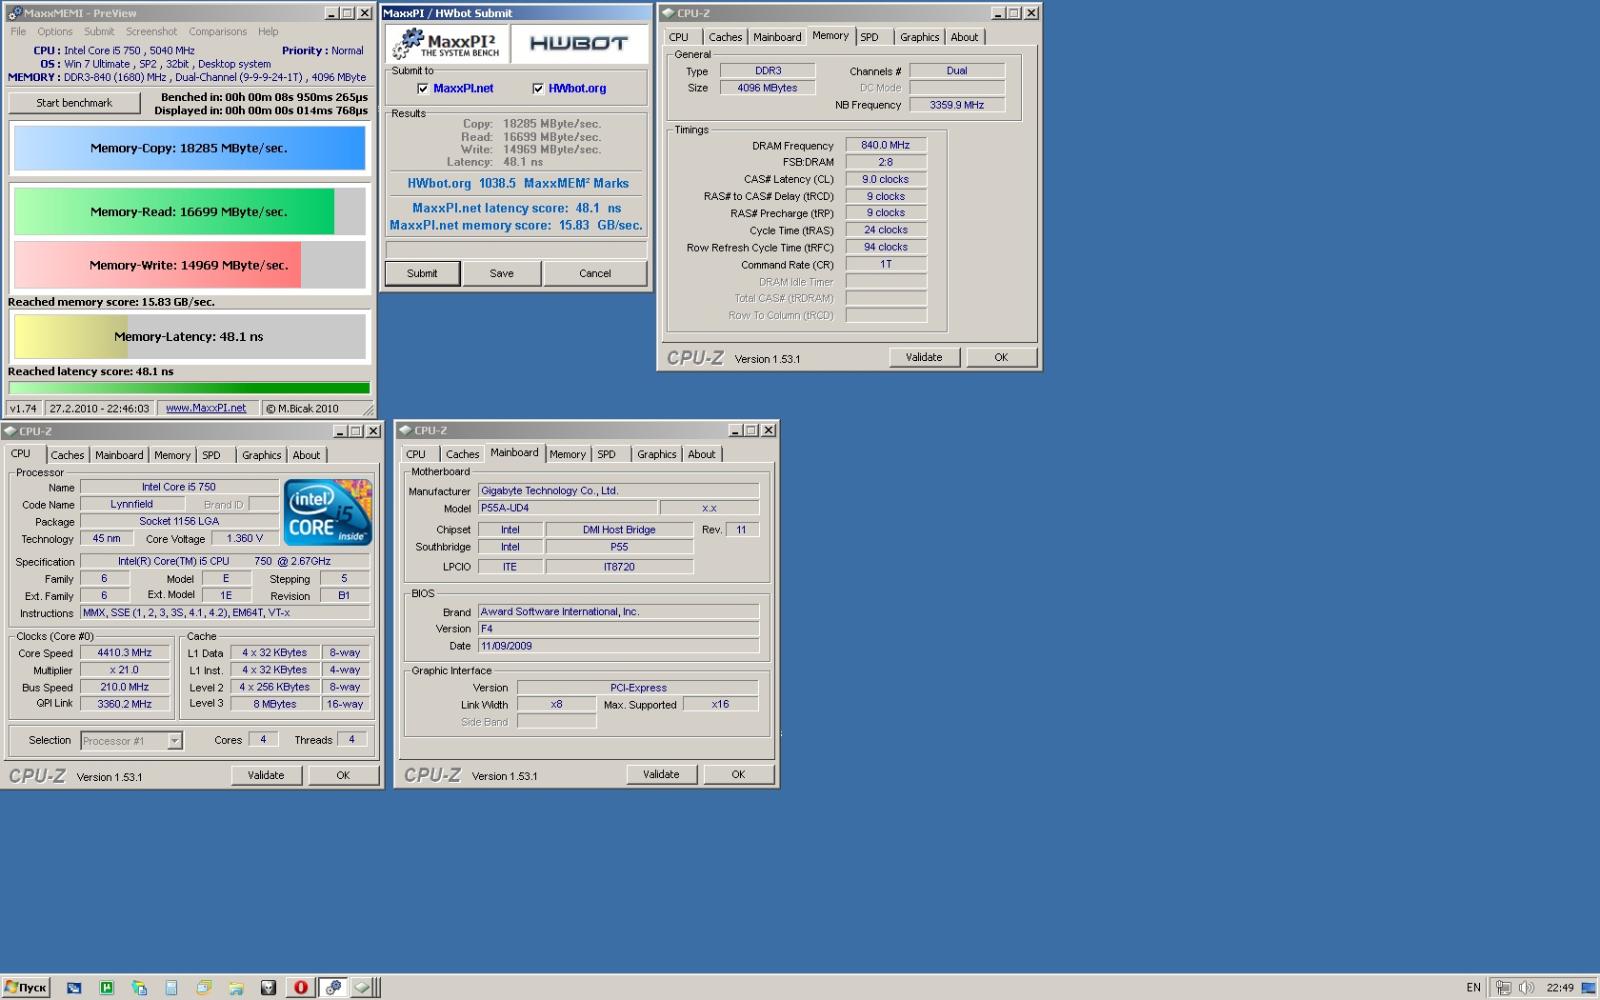Open the folder explorer quick launch icon
Screen dimensions: 1600x1000
[236, 987]
